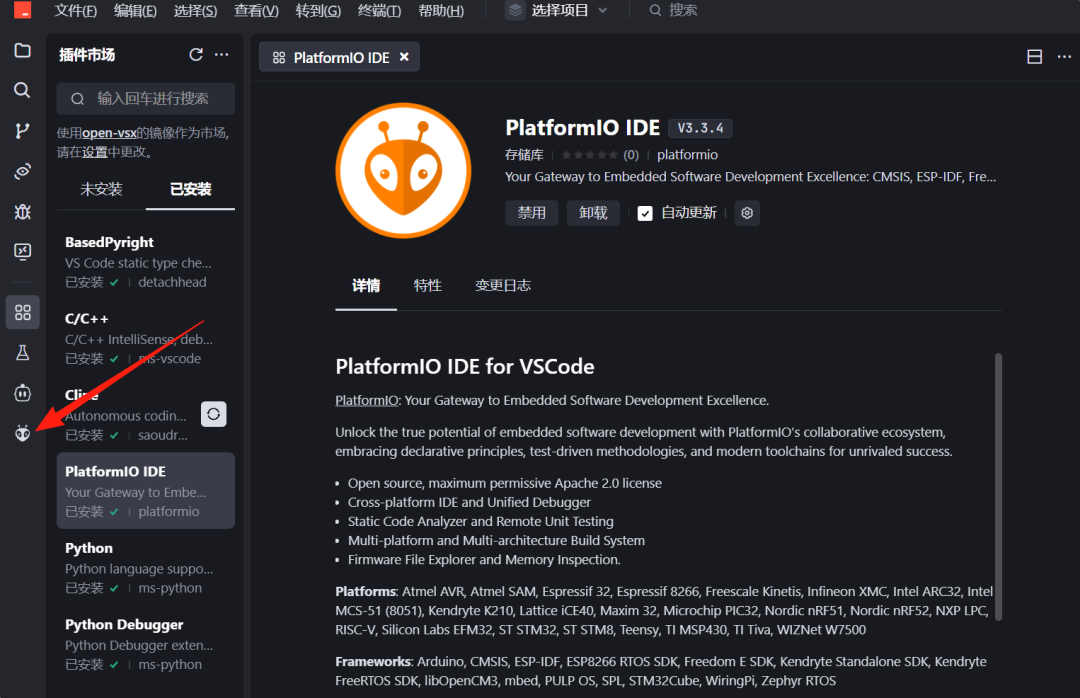Image resolution: width=1080 pixels, height=698 pixels.
Task: Open the plugin market more actions menu
Action: [x=222, y=55]
